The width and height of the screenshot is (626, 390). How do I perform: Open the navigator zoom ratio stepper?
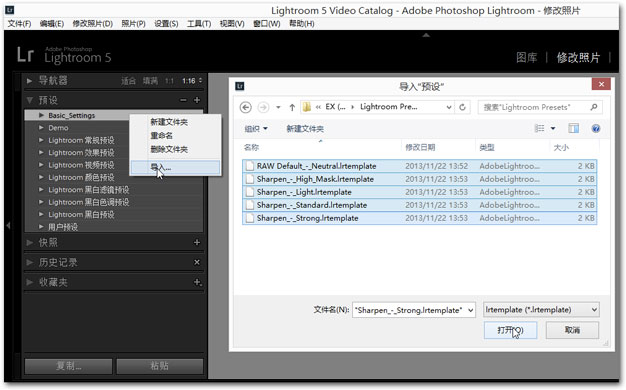pyautogui.click(x=200, y=81)
